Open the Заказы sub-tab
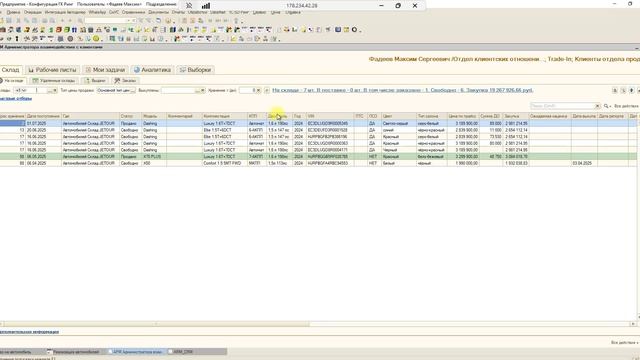640x360 pixels. click(x=125, y=81)
